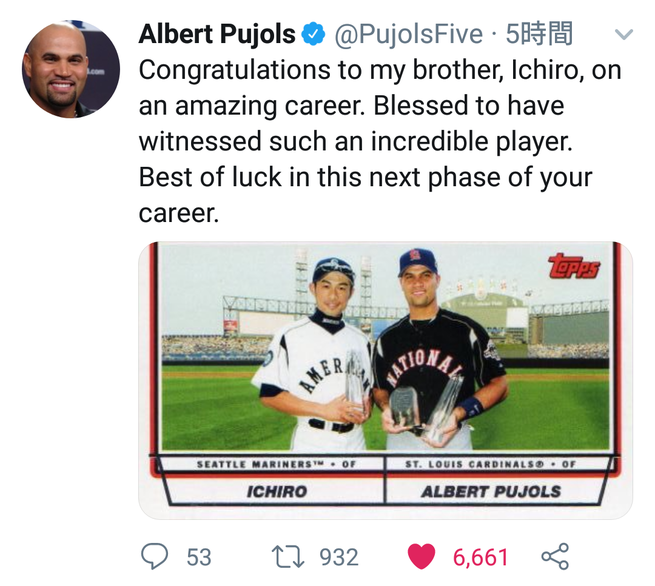The image size is (655, 586).
Task: Click the ICHIRO name label on card
Action: click(276, 492)
